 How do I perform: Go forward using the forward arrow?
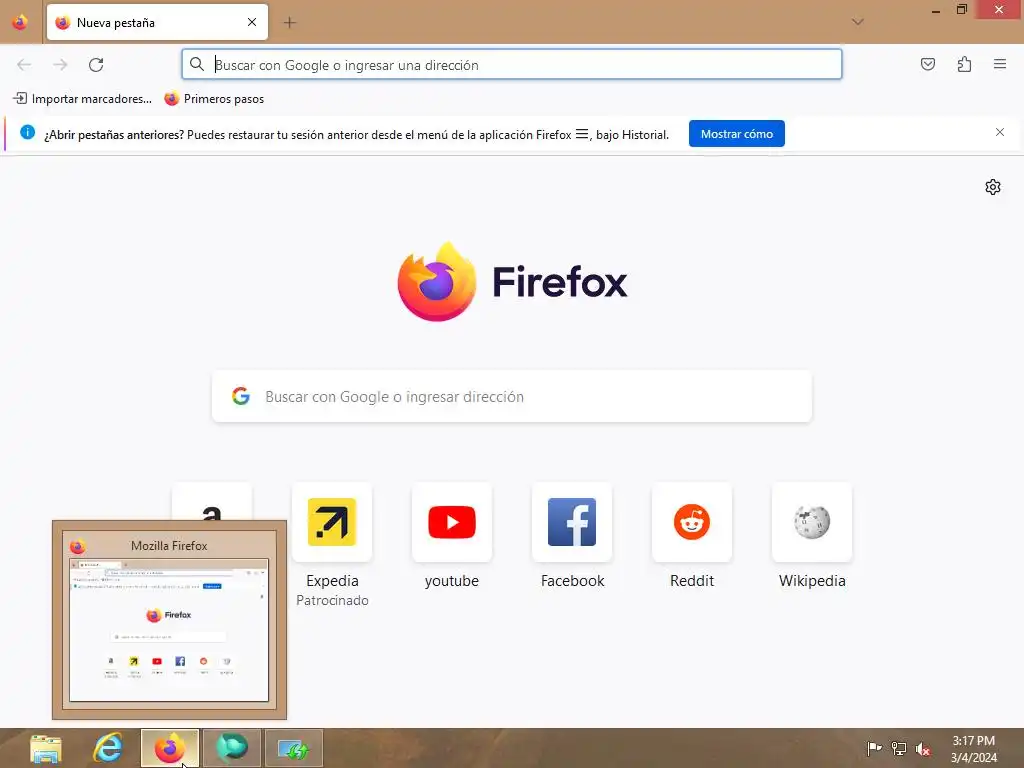(x=60, y=65)
